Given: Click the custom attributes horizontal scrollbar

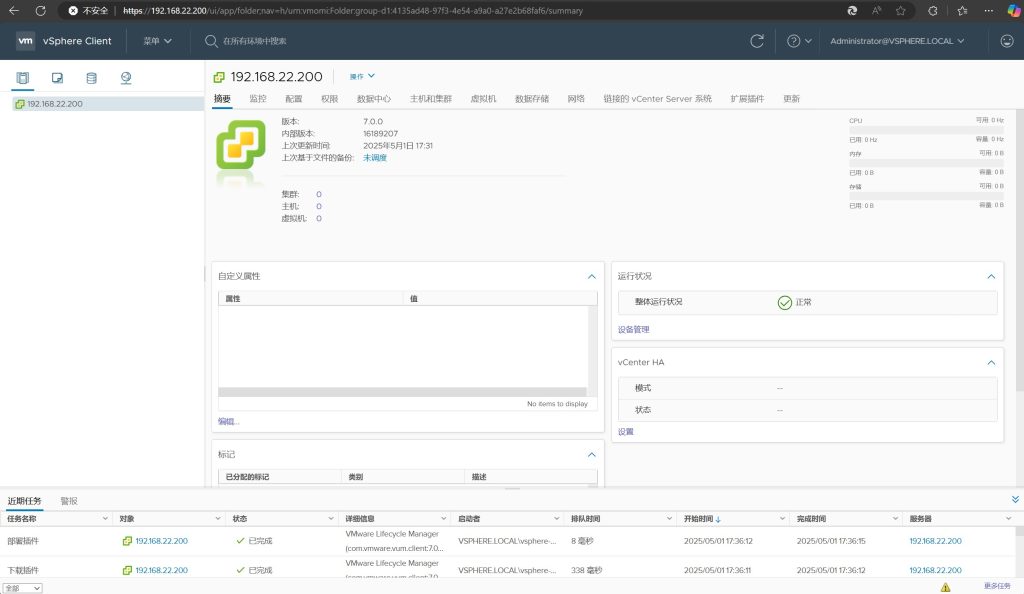Looking at the screenshot, I should [x=402, y=392].
